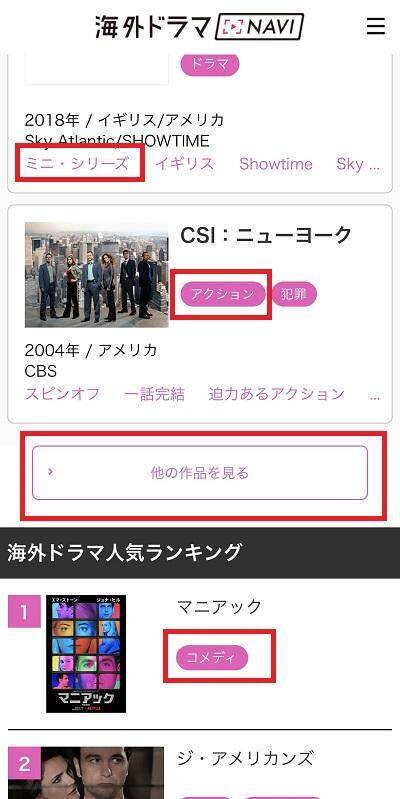Image resolution: width=400 pixels, height=799 pixels.
Task: Tap the コメディ genre tag
Action: click(x=212, y=657)
